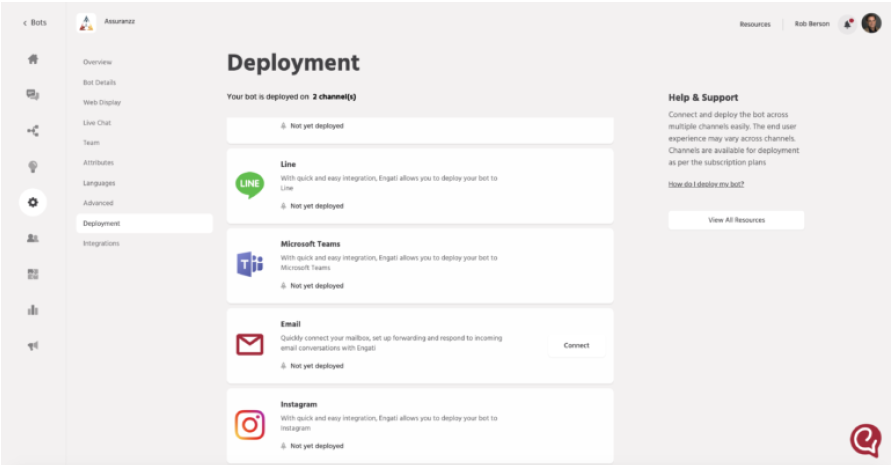The width and height of the screenshot is (892, 465).
Task: Click the megaphone broadcast icon
Action: tap(33, 346)
